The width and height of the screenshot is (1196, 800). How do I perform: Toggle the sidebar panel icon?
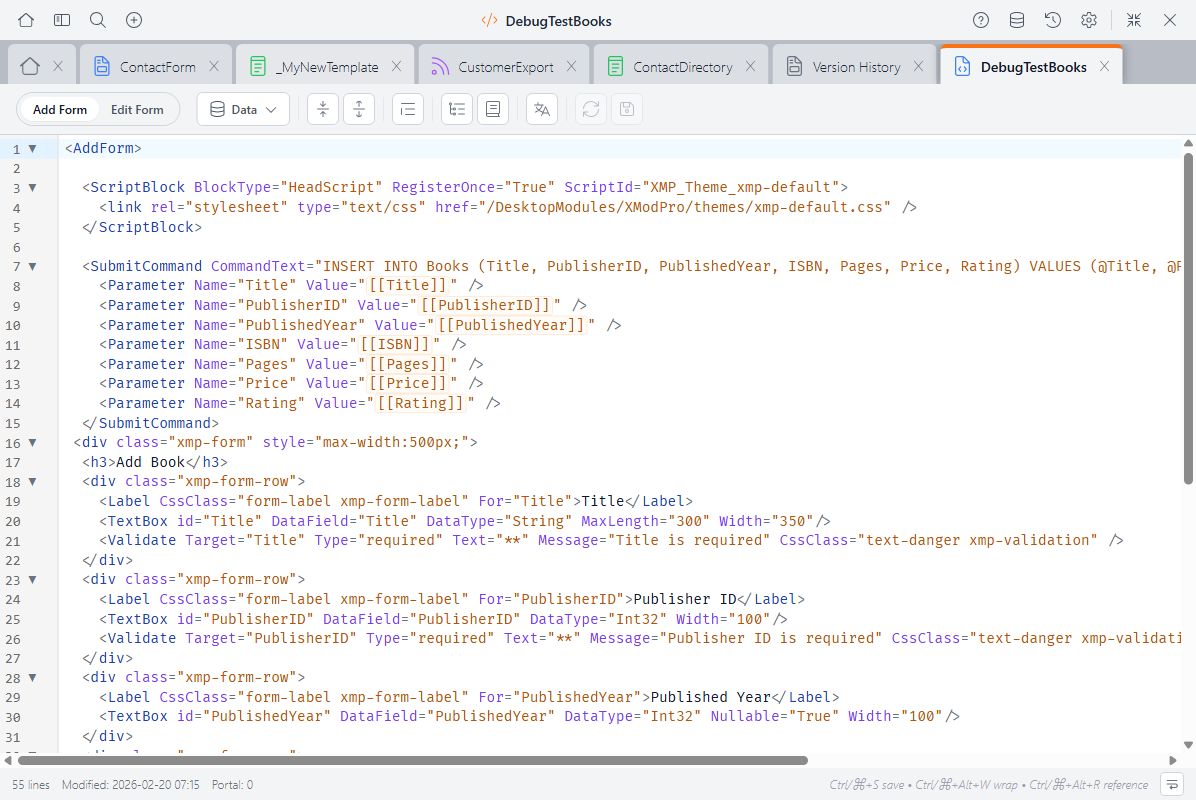[62, 21]
